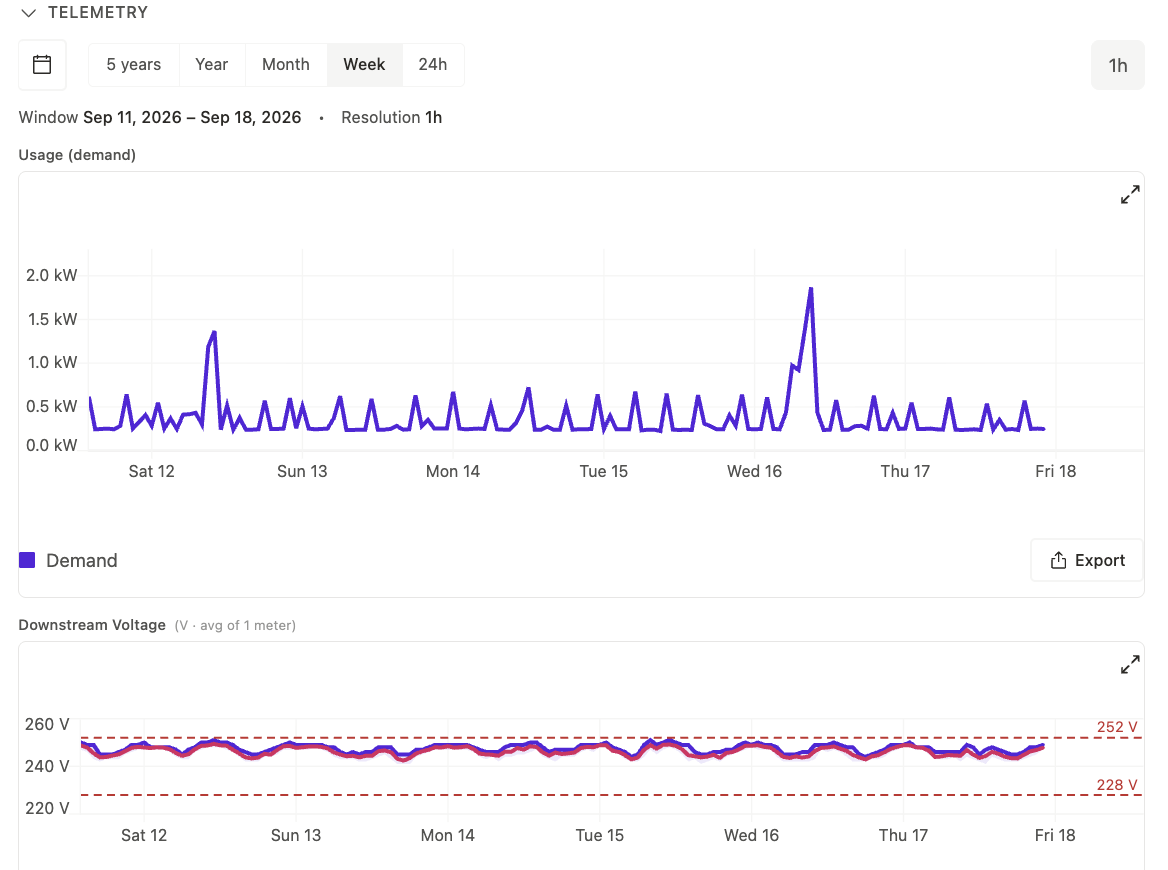Select the 24h range
The height and width of the screenshot is (870, 1168).
pos(433,65)
